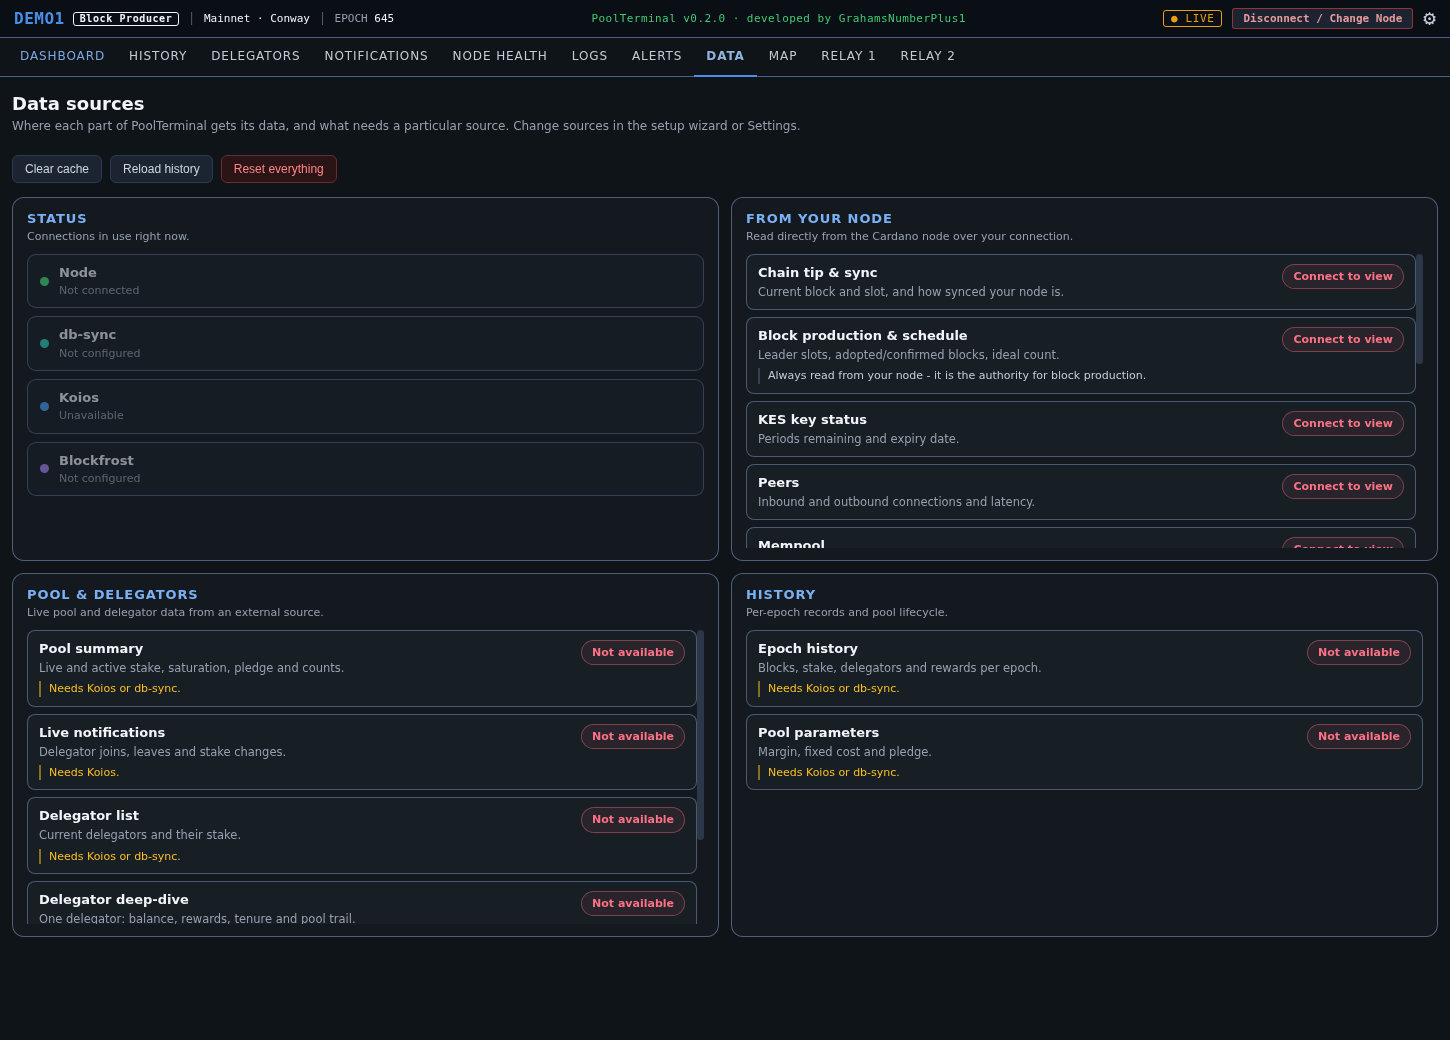Click the 'Delegator deep-dive' title
Viewport: 1450px width, 1040px height.
tap(114, 900)
